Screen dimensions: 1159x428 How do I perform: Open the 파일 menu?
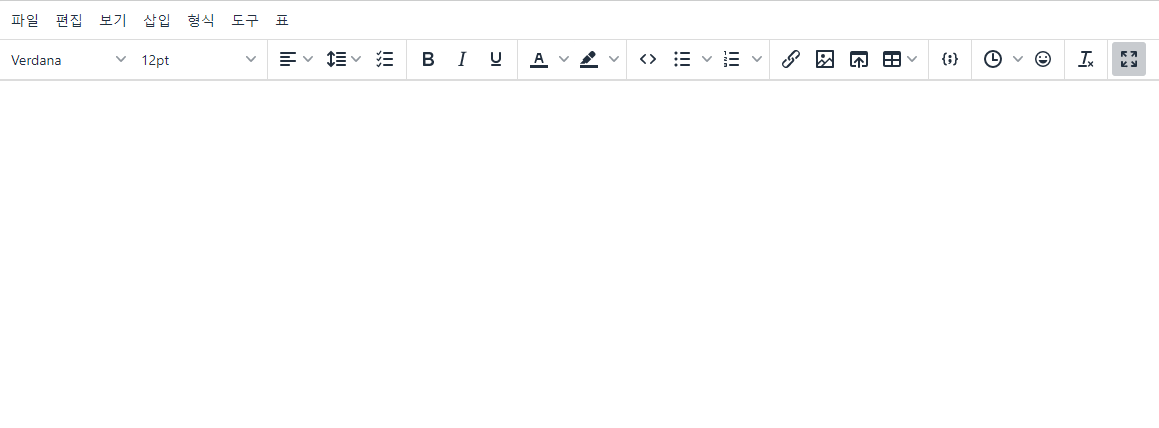pyautogui.click(x=25, y=20)
